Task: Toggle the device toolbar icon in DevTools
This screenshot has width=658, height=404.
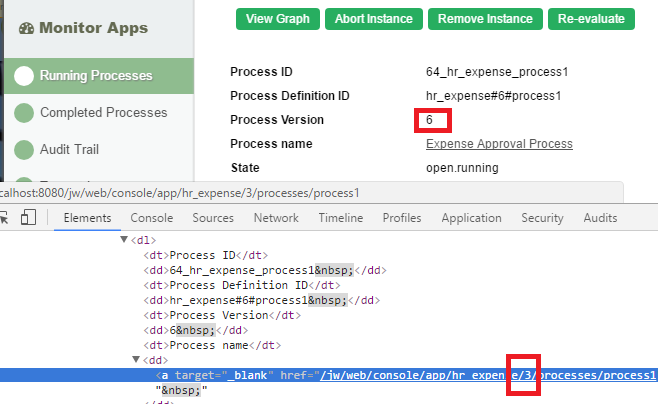Action: (28, 218)
